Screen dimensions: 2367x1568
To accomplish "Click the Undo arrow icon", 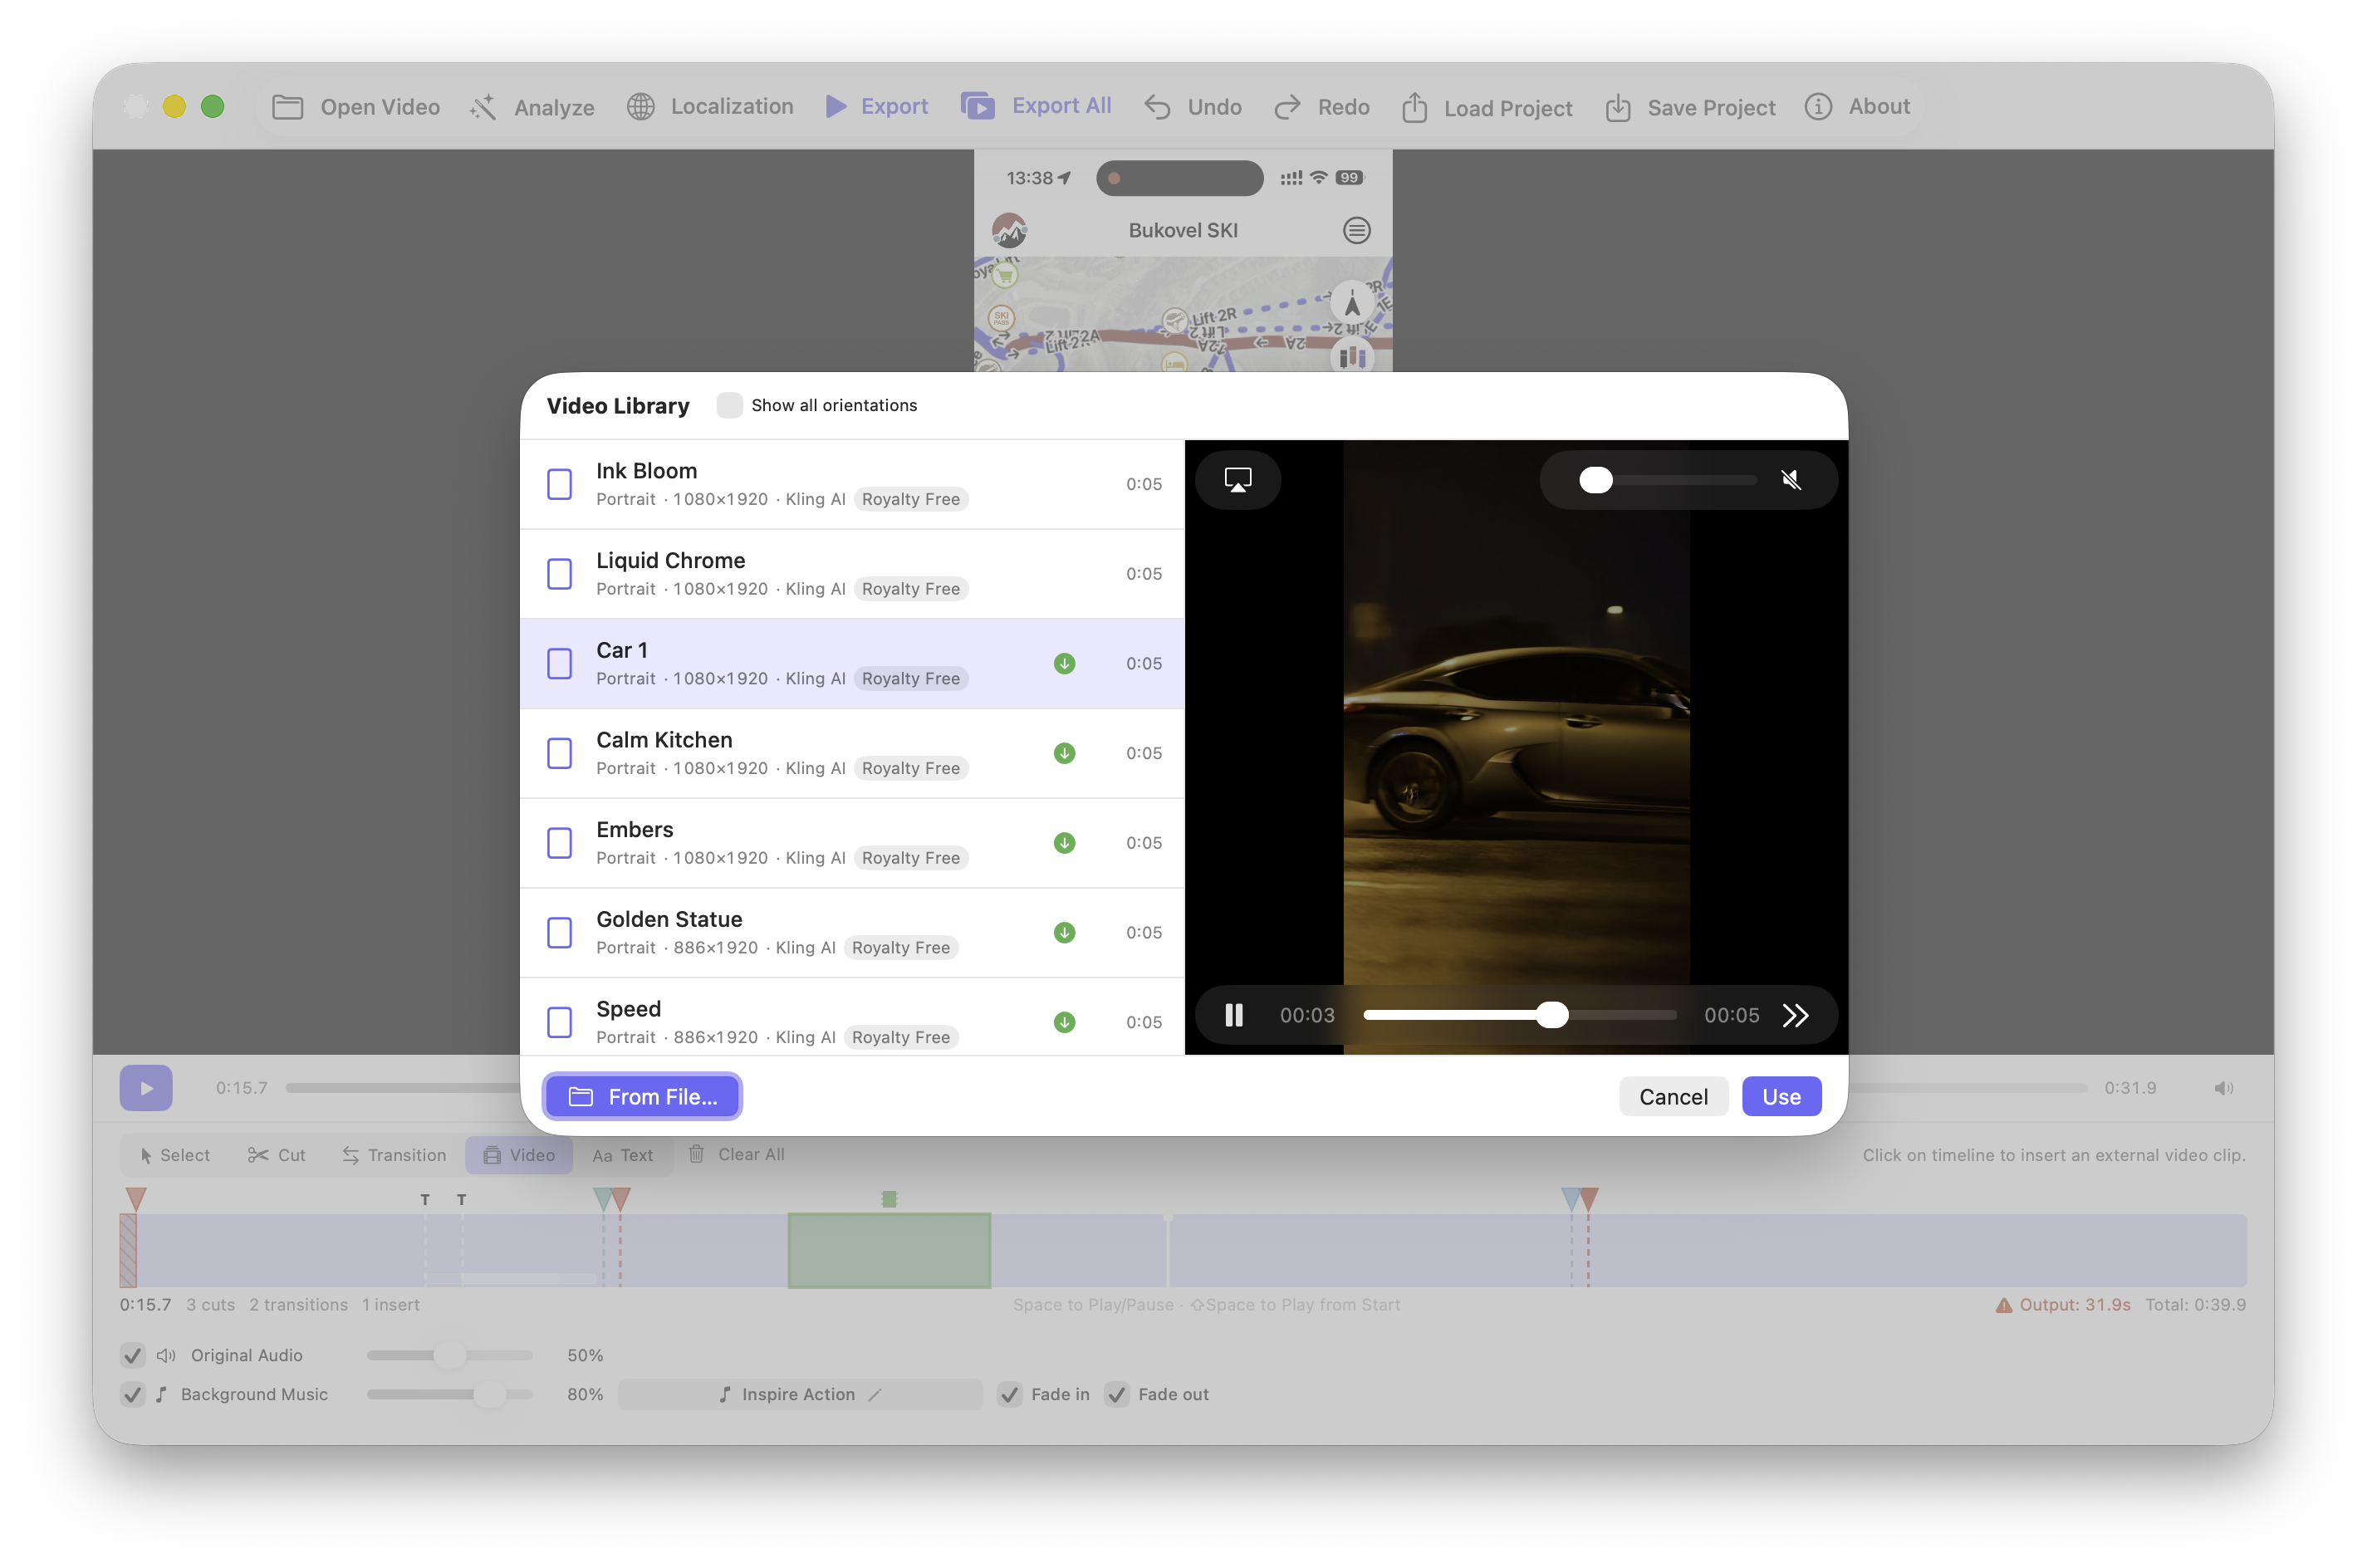I will coord(1157,107).
